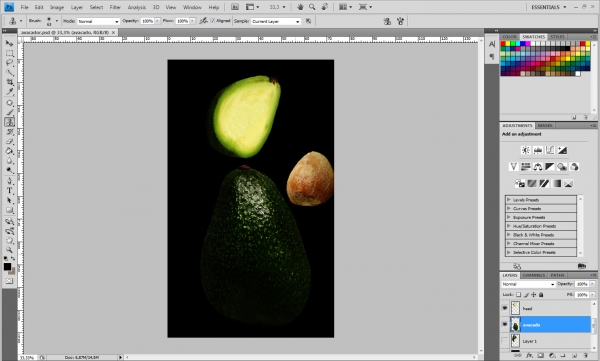Create a new layer button
This screenshot has height=361, width=600.
574,356
